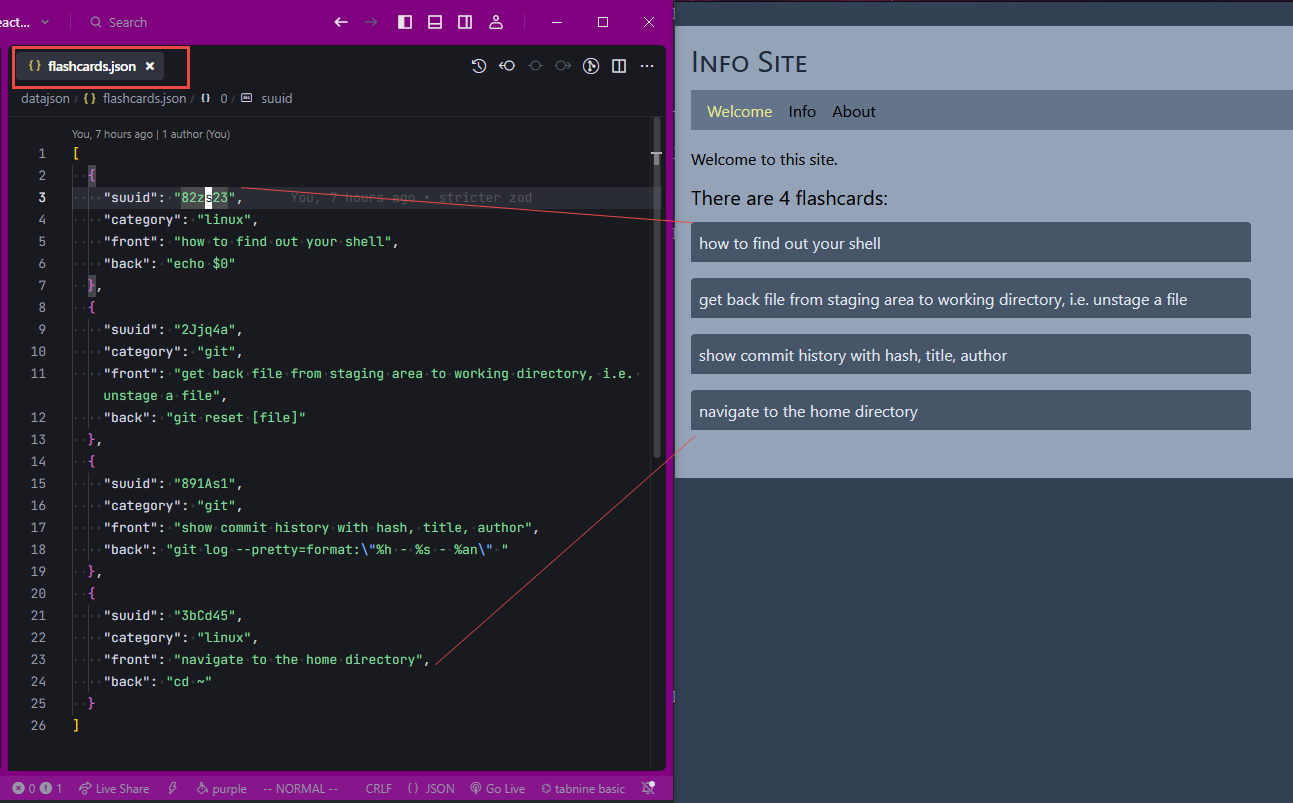Click the 'Welcome to this site.' text

[x=764, y=159]
